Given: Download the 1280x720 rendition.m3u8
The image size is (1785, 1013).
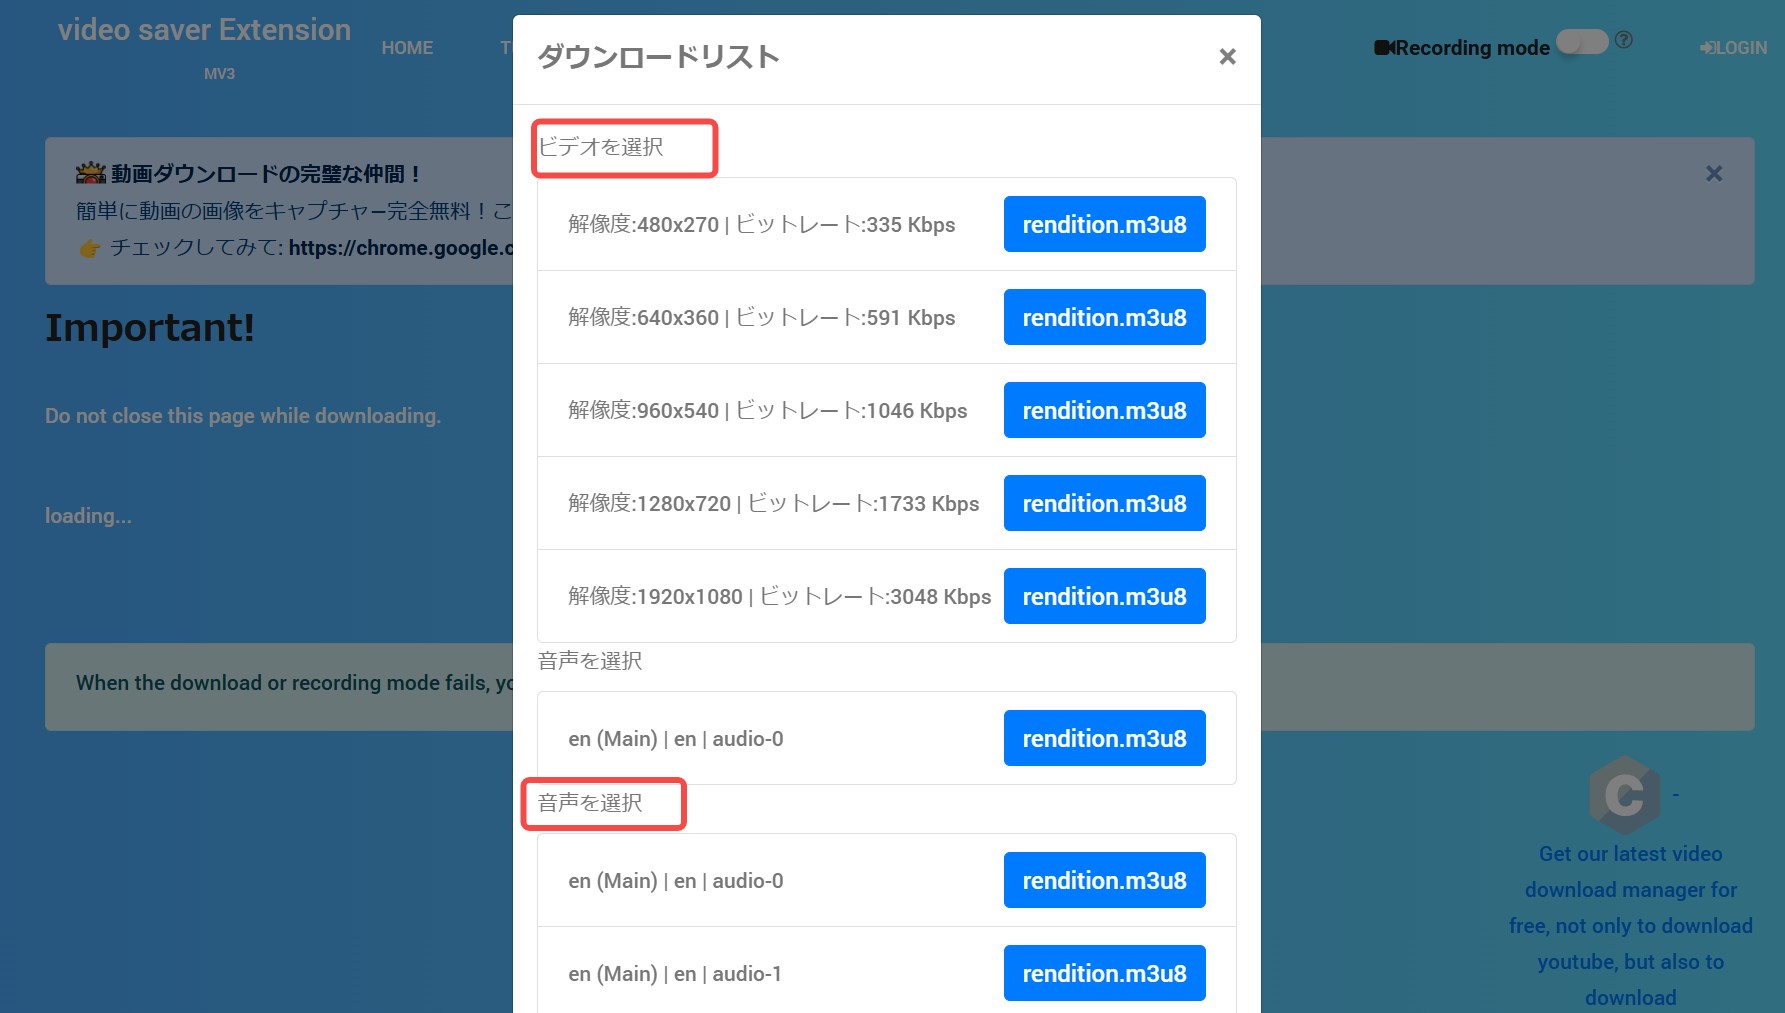Looking at the screenshot, I should 1104,503.
